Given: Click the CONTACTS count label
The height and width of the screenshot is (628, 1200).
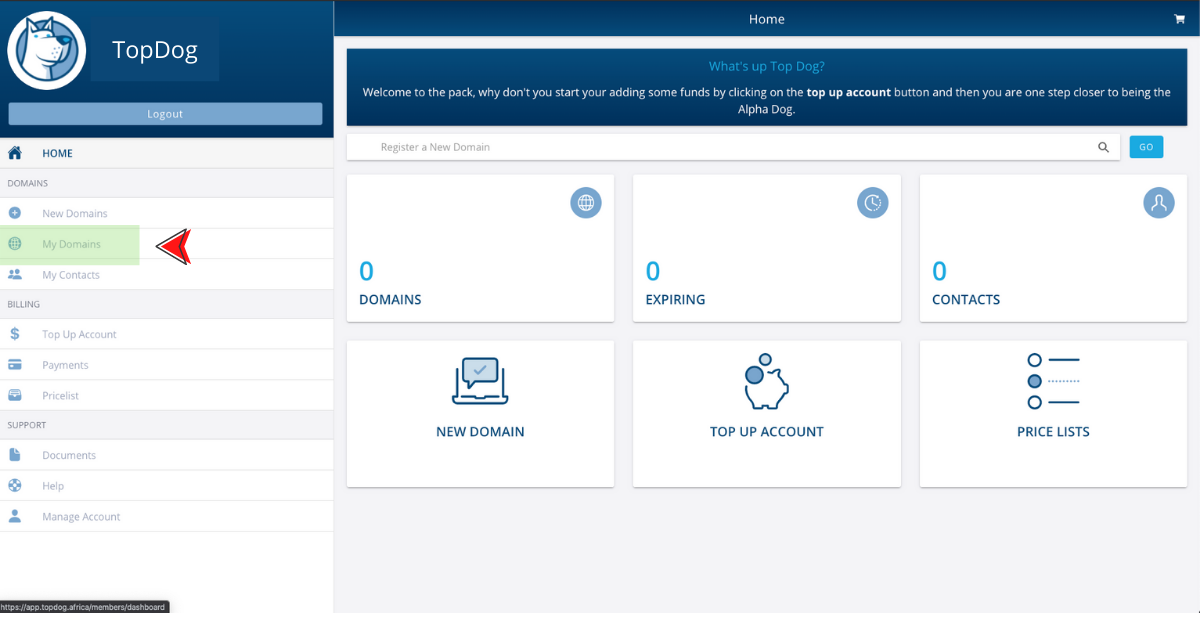Looking at the screenshot, I should (966, 299).
